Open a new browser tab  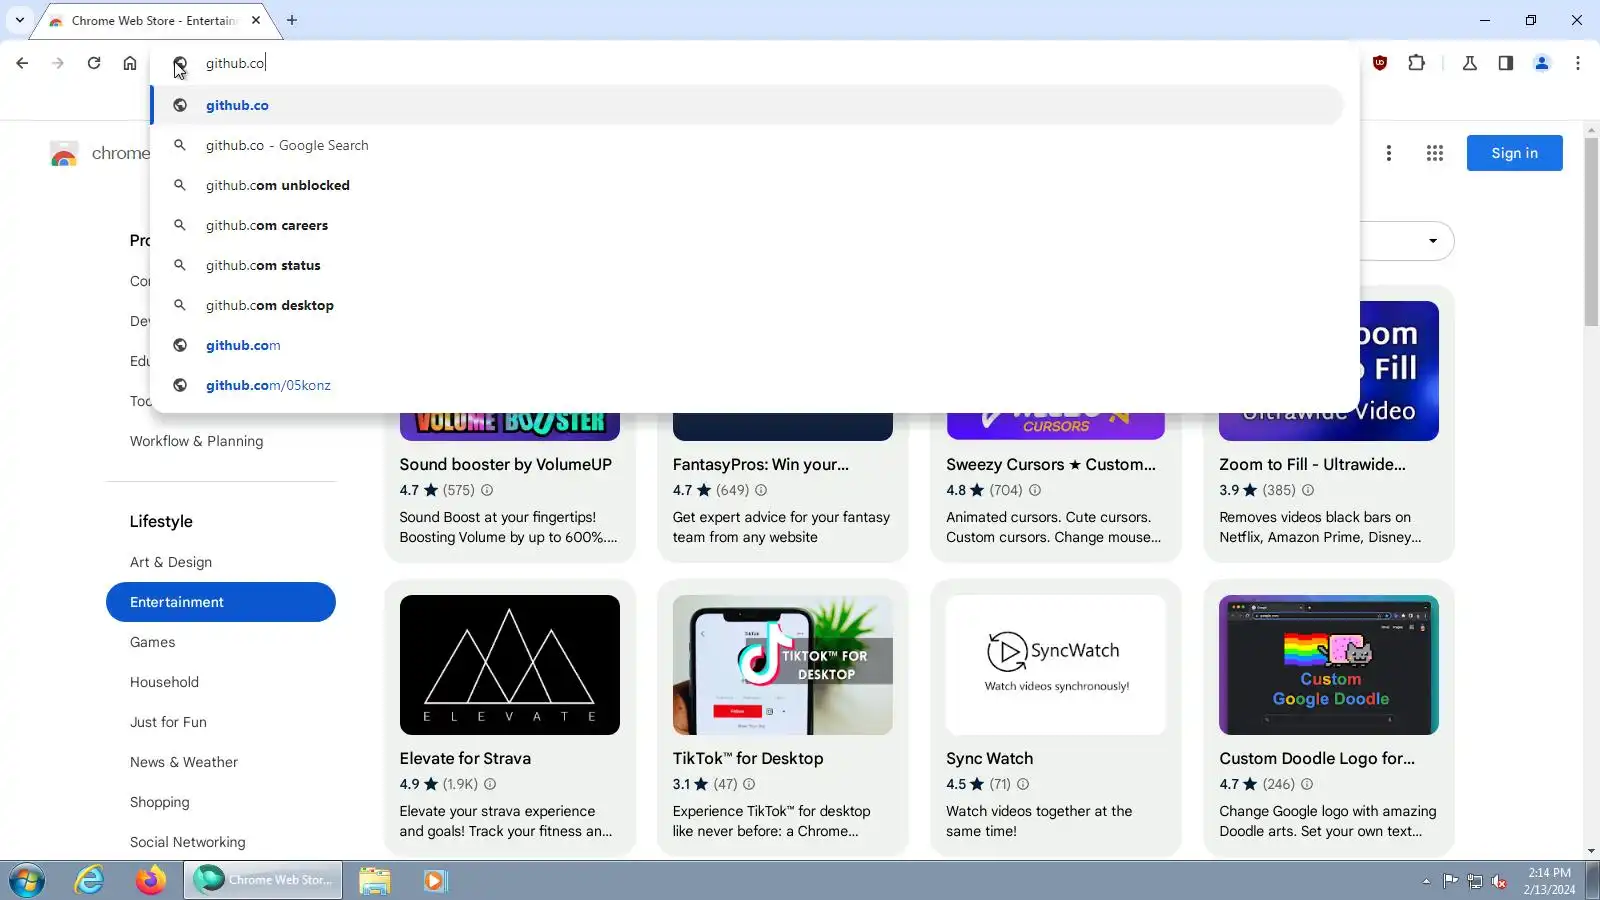292,20
